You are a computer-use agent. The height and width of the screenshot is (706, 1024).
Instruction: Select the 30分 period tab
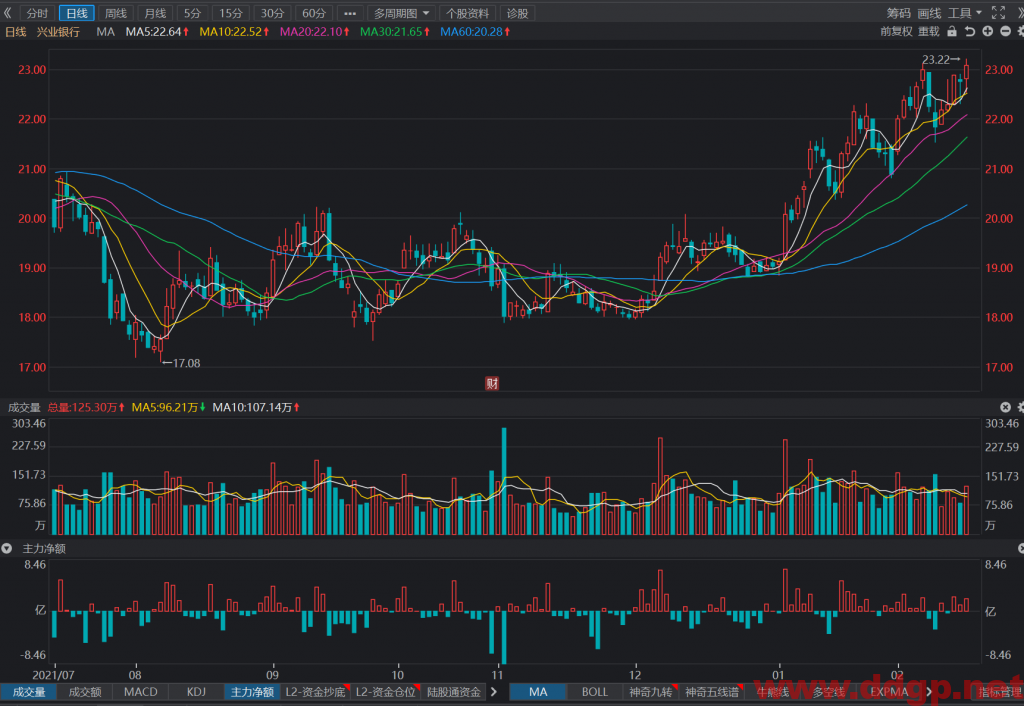(x=272, y=13)
